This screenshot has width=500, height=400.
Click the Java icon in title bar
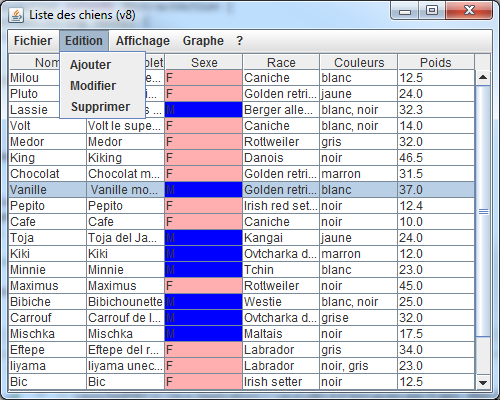16,15
